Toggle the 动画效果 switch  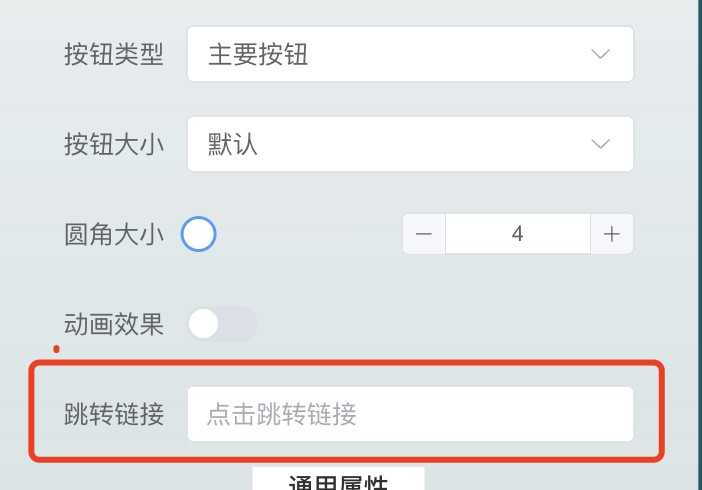pyautogui.click(x=222, y=324)
